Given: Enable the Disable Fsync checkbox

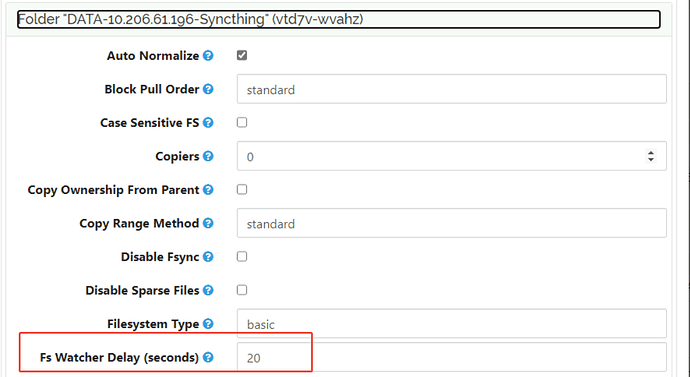Looking at the screenshot, I should click(242, 256).
